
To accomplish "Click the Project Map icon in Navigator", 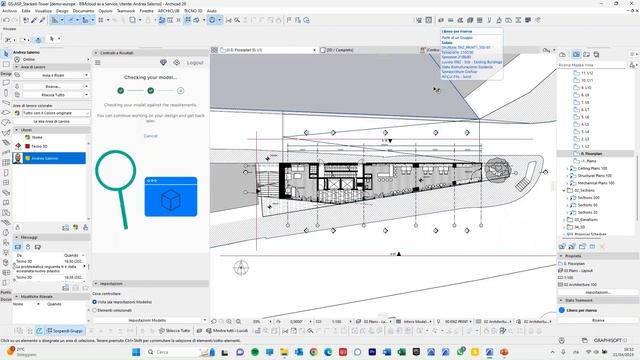I will (563, 54).
